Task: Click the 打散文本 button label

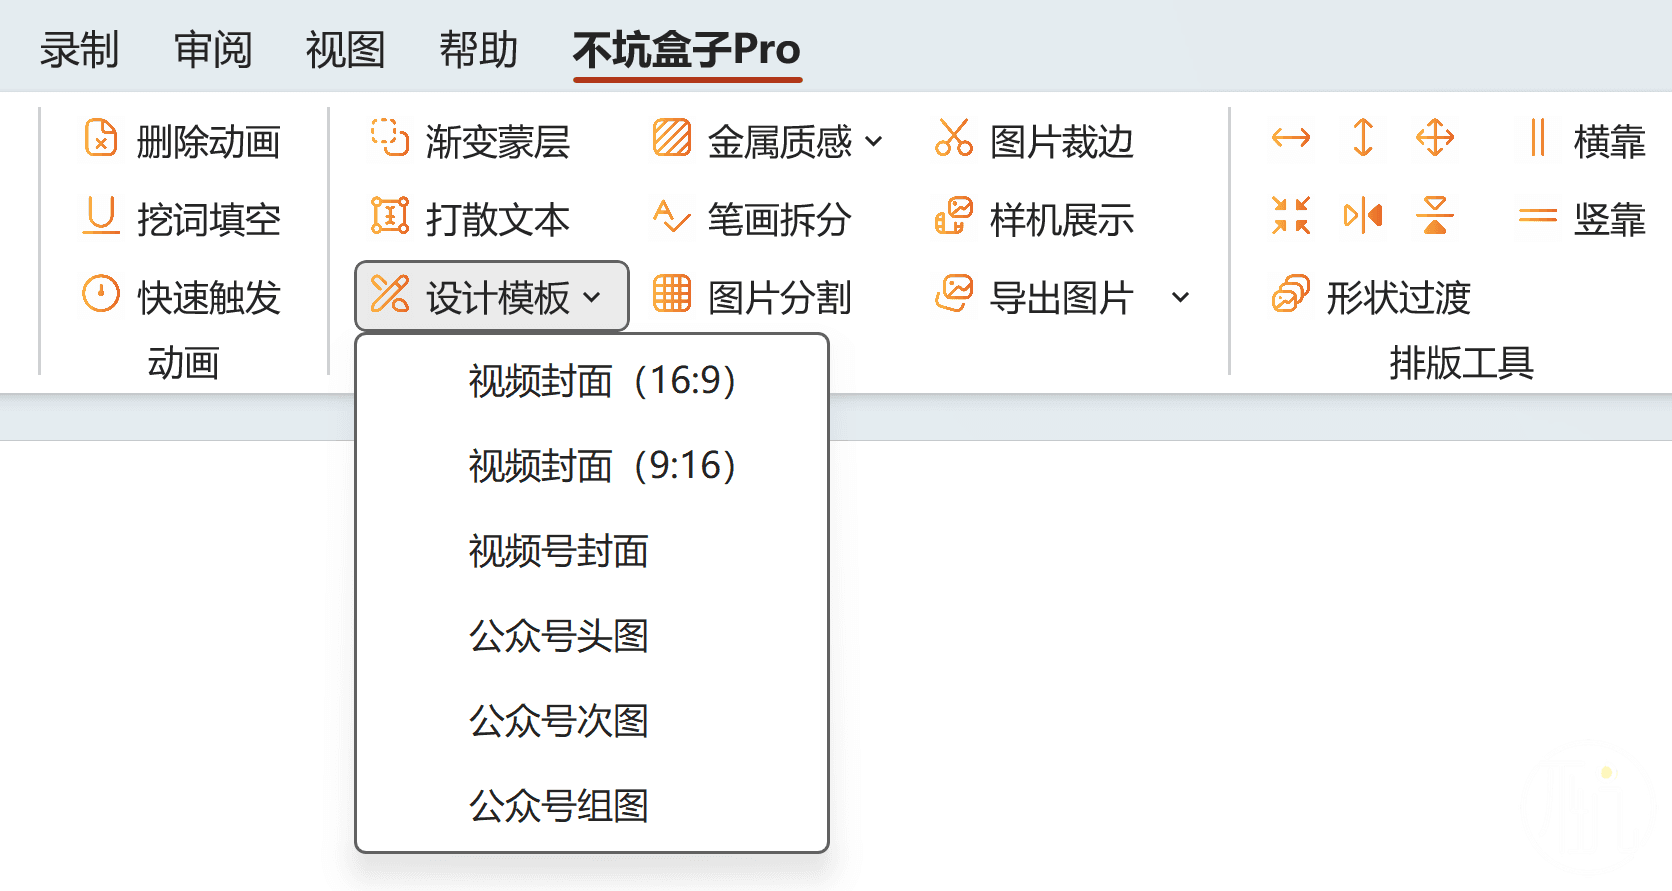Action: click(498, 219)
